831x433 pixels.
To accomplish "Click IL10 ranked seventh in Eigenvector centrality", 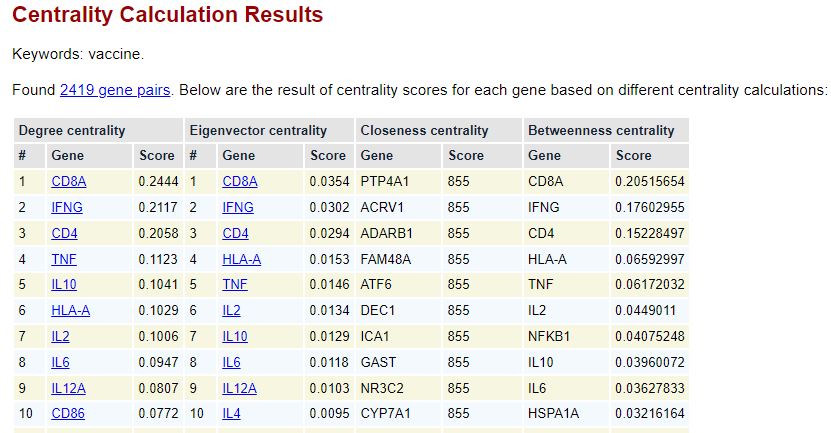I will tap(235, 336).
